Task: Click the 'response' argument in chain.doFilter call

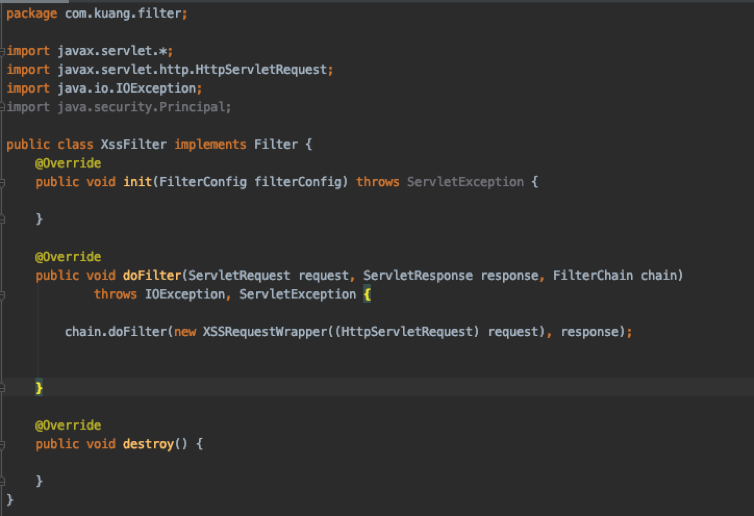Action: (589, 332)
